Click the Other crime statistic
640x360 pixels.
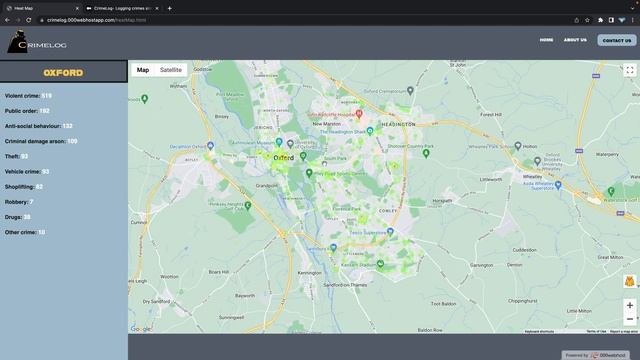point(25,232)
